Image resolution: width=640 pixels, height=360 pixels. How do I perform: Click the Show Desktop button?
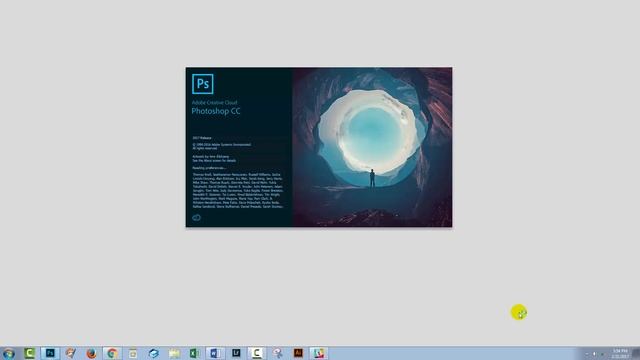[x=636, y=353]
